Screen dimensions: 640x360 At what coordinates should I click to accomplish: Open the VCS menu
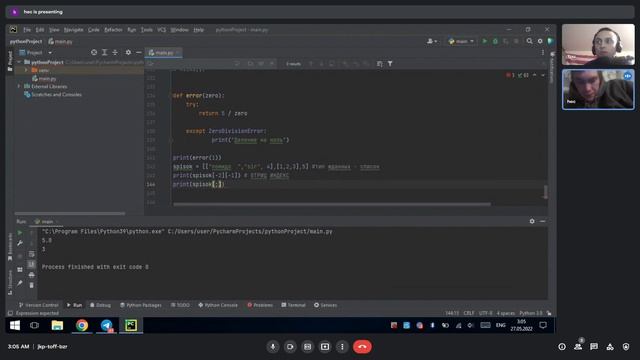click(162, 30)
